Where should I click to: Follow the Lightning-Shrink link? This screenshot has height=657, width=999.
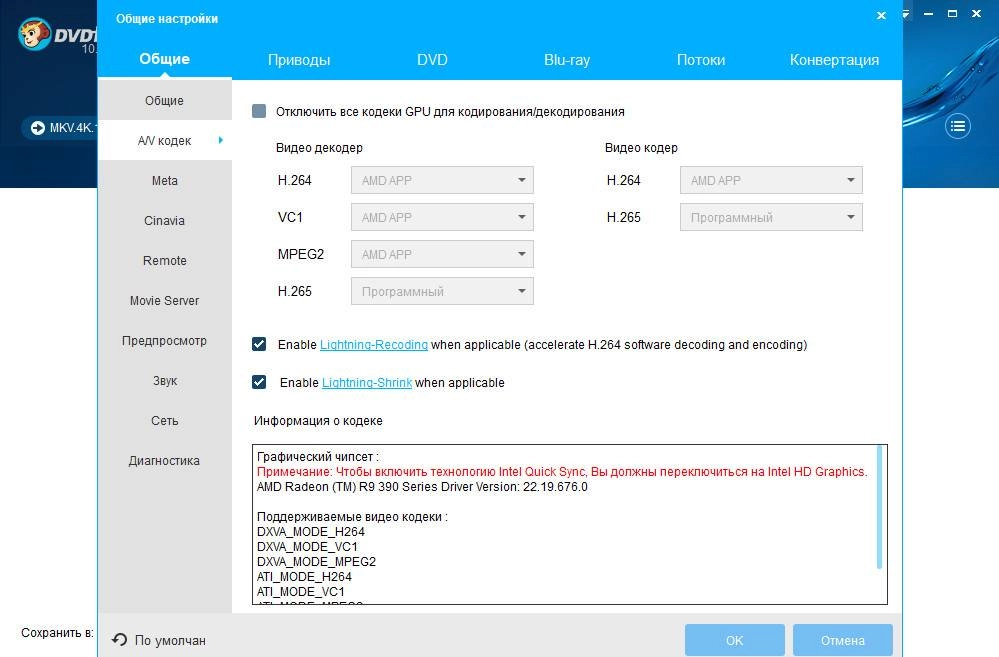pos(367,383)
